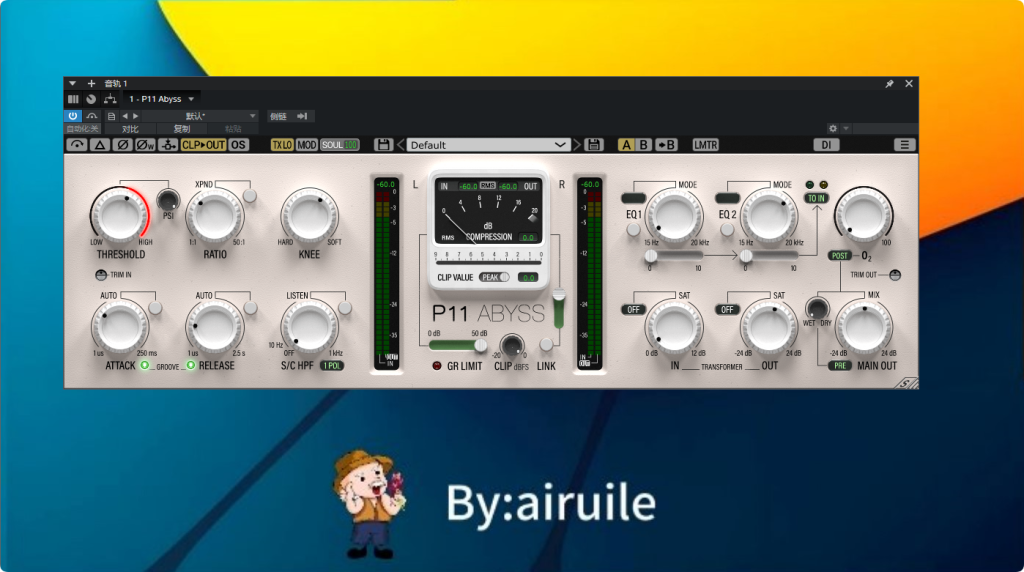Click the copy to B button
Viewport: 1024px width, 572px height.
tap(666, 145)
